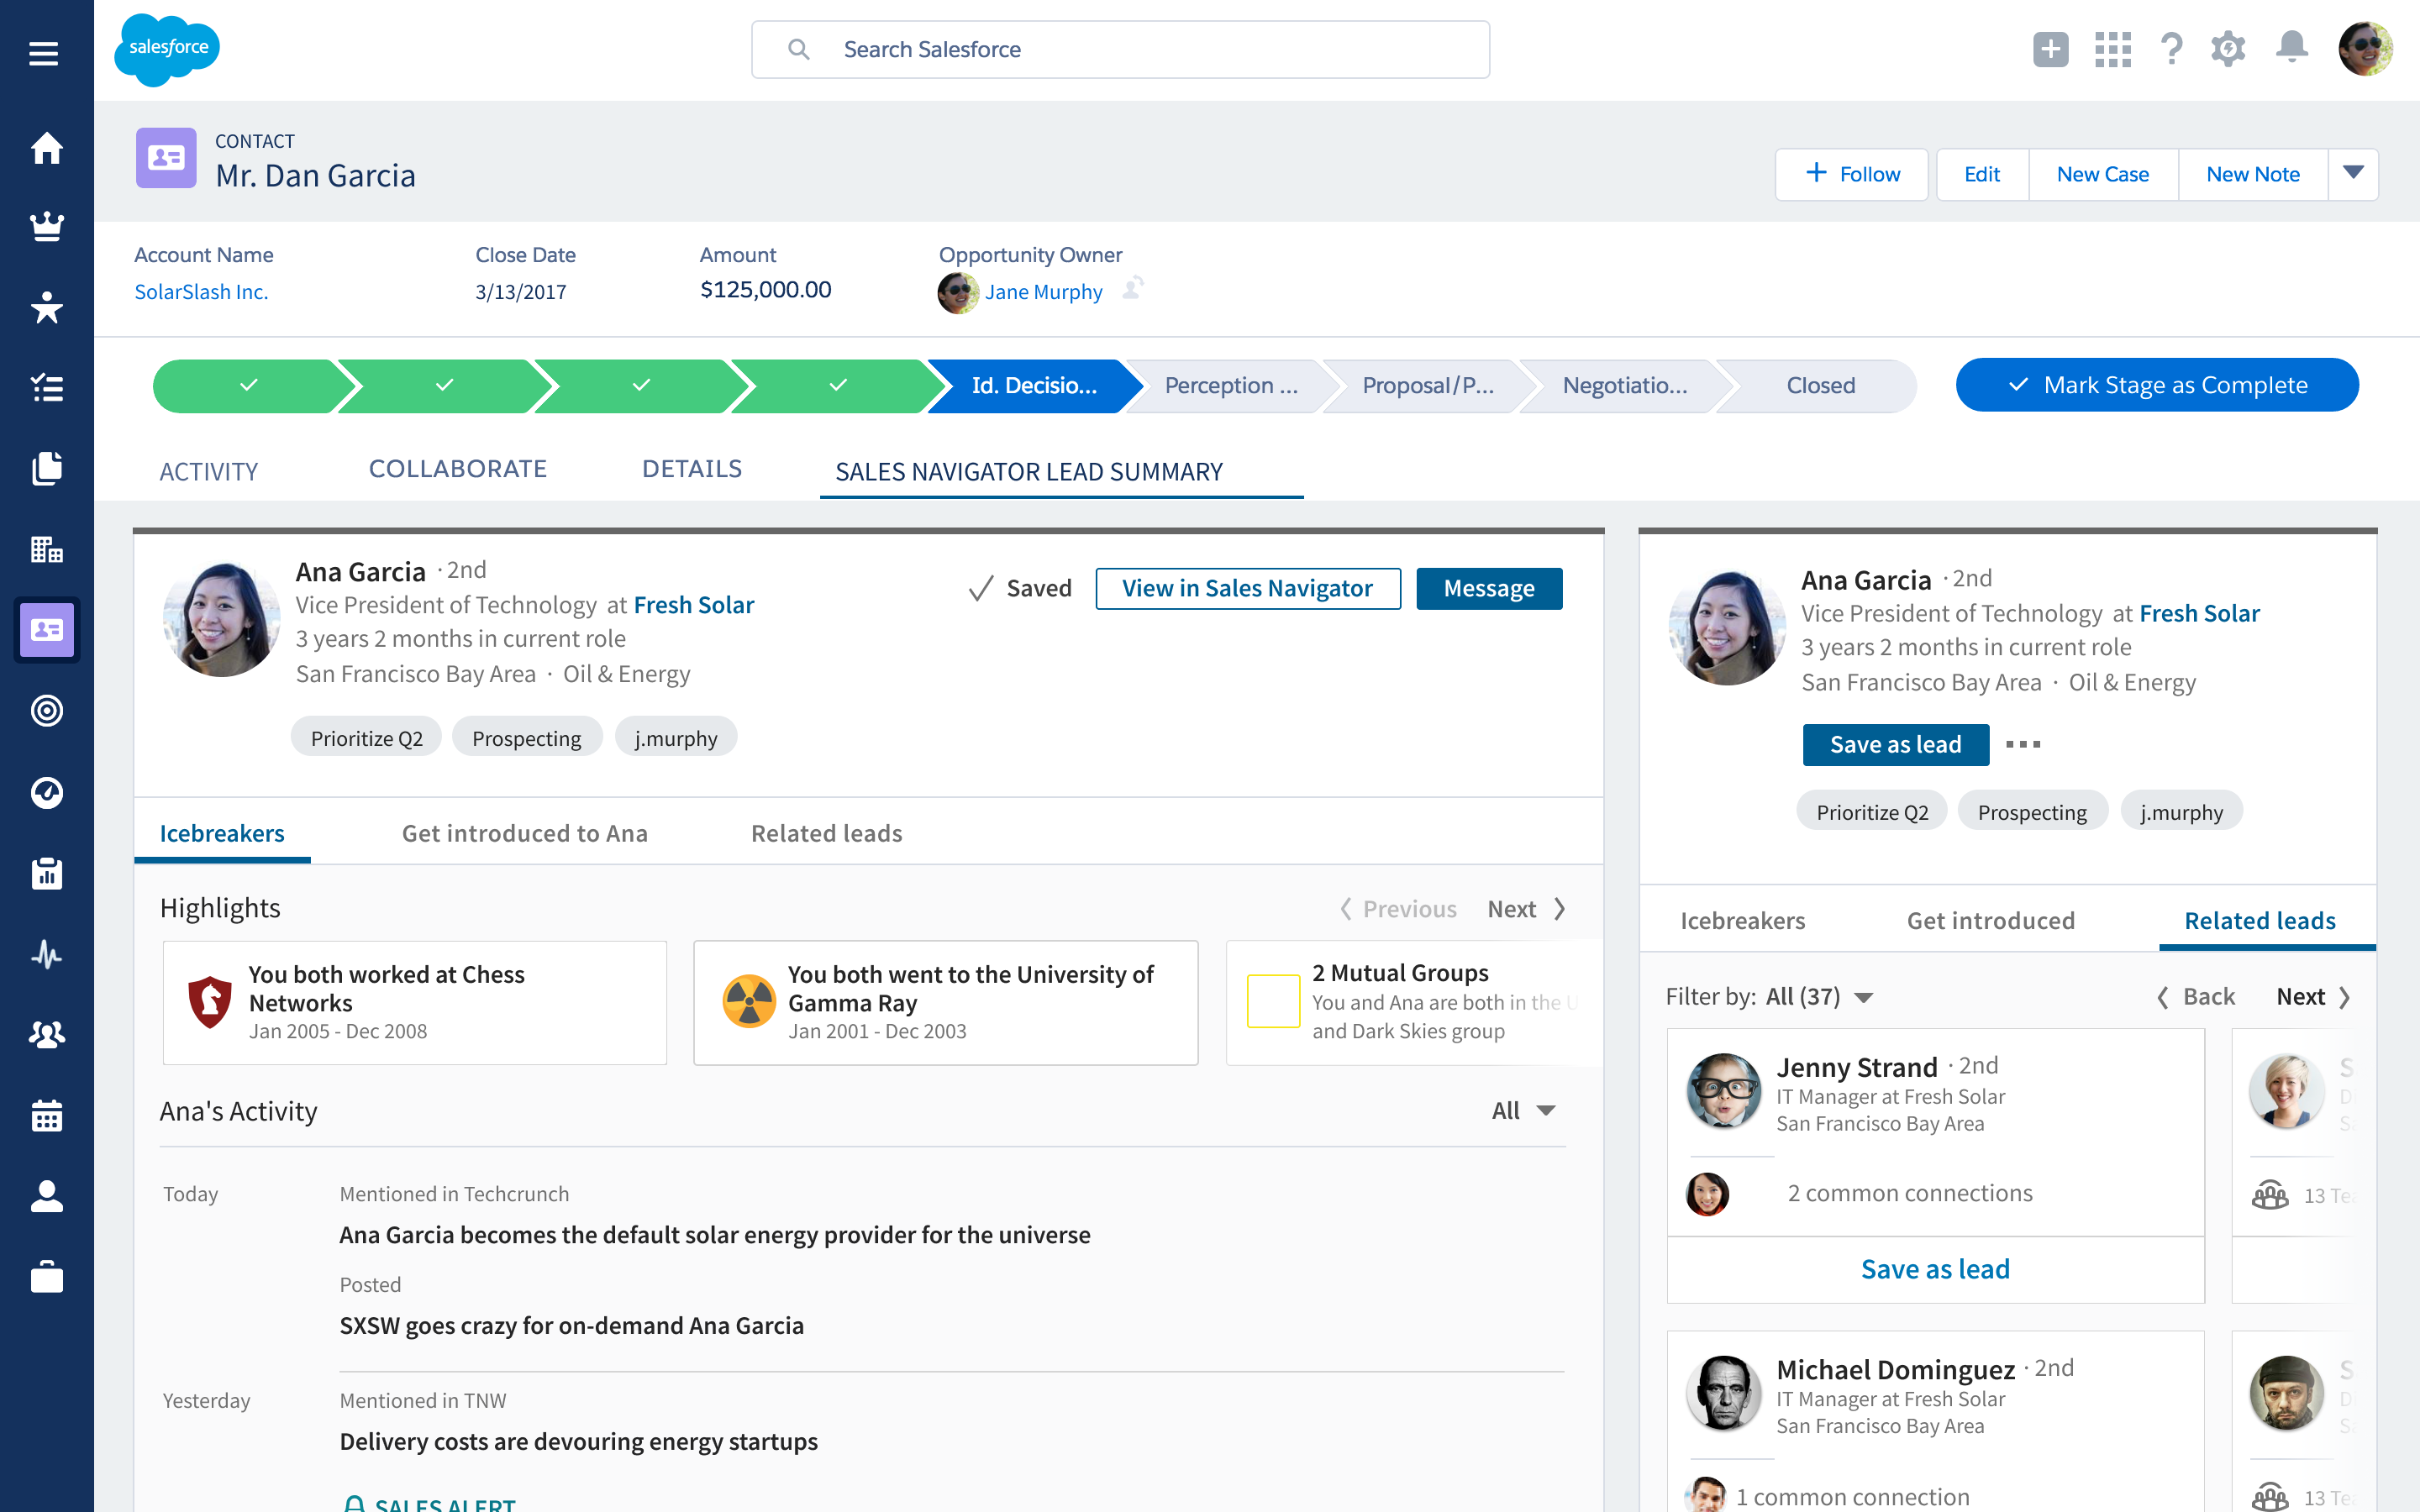Viewport: 2420px width, 1512px height.
Task: Switch to the Details tab
Action: coord(692,469)
